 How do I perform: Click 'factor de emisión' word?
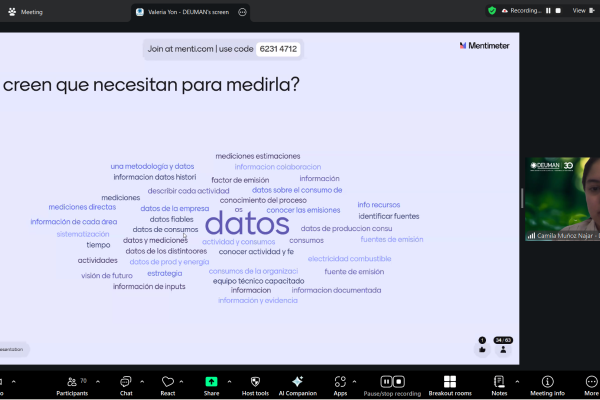coord(240,180)
